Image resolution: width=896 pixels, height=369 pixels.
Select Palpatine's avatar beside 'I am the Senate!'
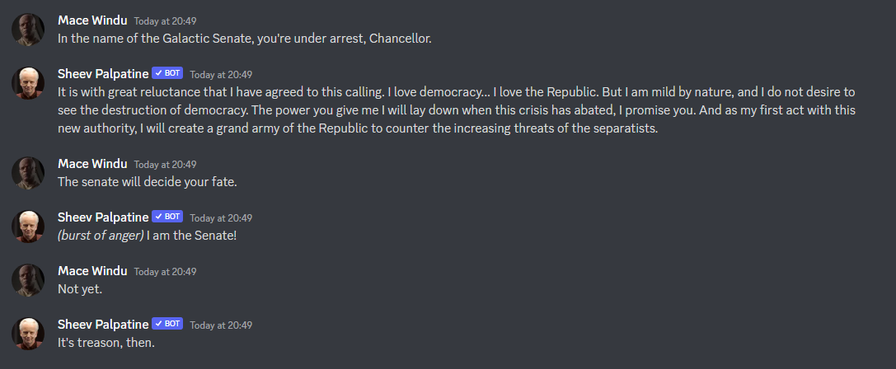click(x=28, y=227)
